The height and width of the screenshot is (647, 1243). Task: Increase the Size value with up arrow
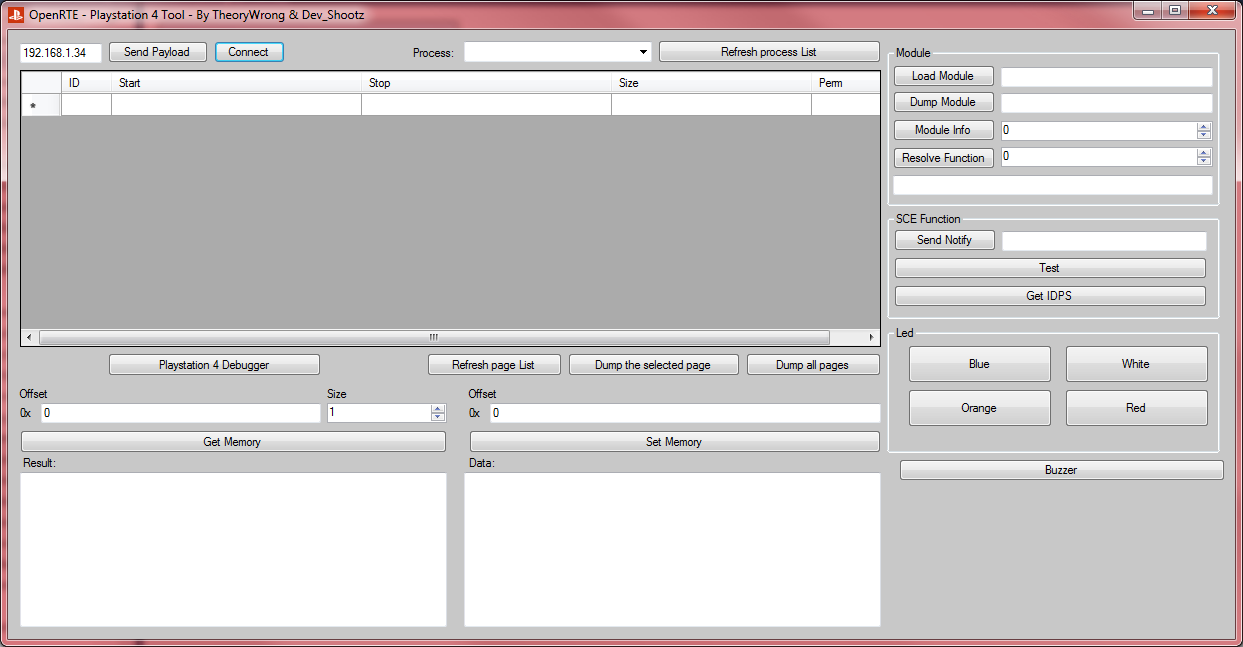pyautogui.click(x=437, y=408)
